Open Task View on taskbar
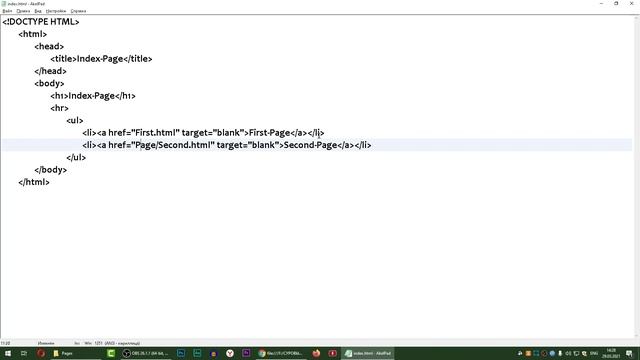Image resolution: width=640 pixels, height=360 pixels. tap(24, 353)
